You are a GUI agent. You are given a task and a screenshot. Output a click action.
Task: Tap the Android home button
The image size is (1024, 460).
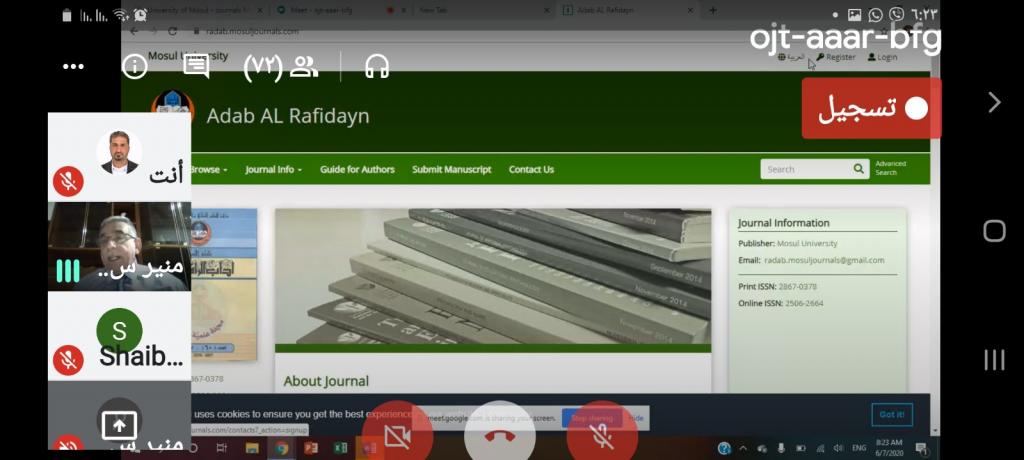click(x=994, y=231)
